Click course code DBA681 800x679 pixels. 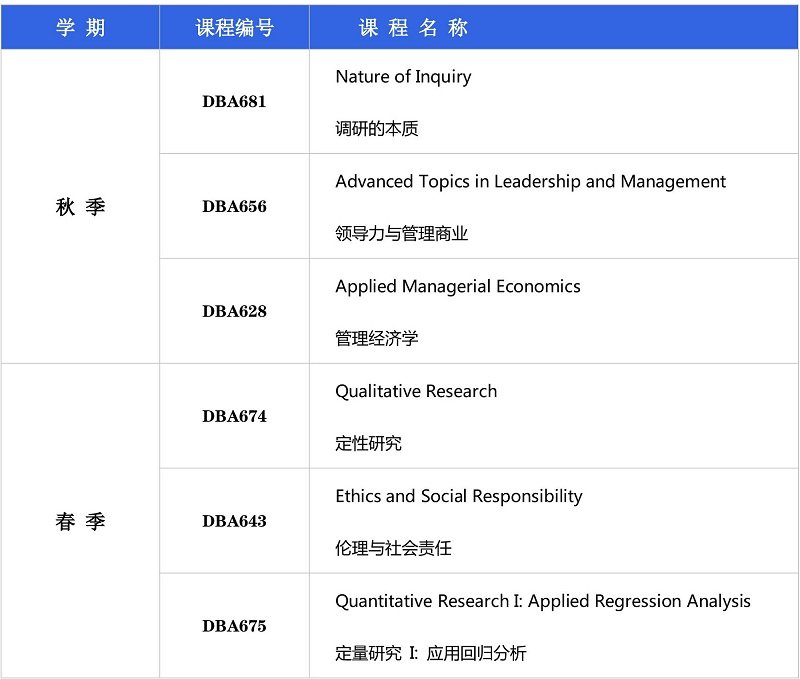point(235,102)
